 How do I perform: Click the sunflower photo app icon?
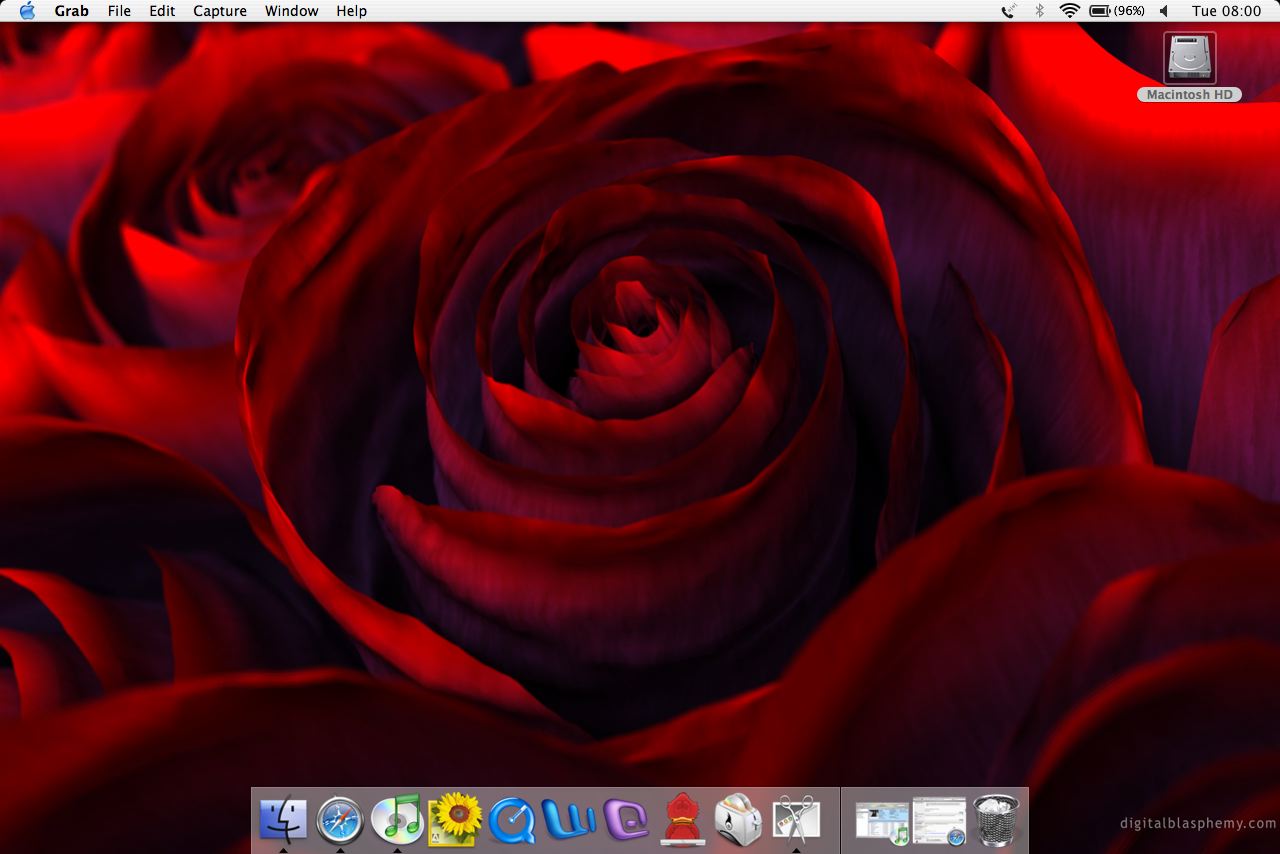coord(455,819)
